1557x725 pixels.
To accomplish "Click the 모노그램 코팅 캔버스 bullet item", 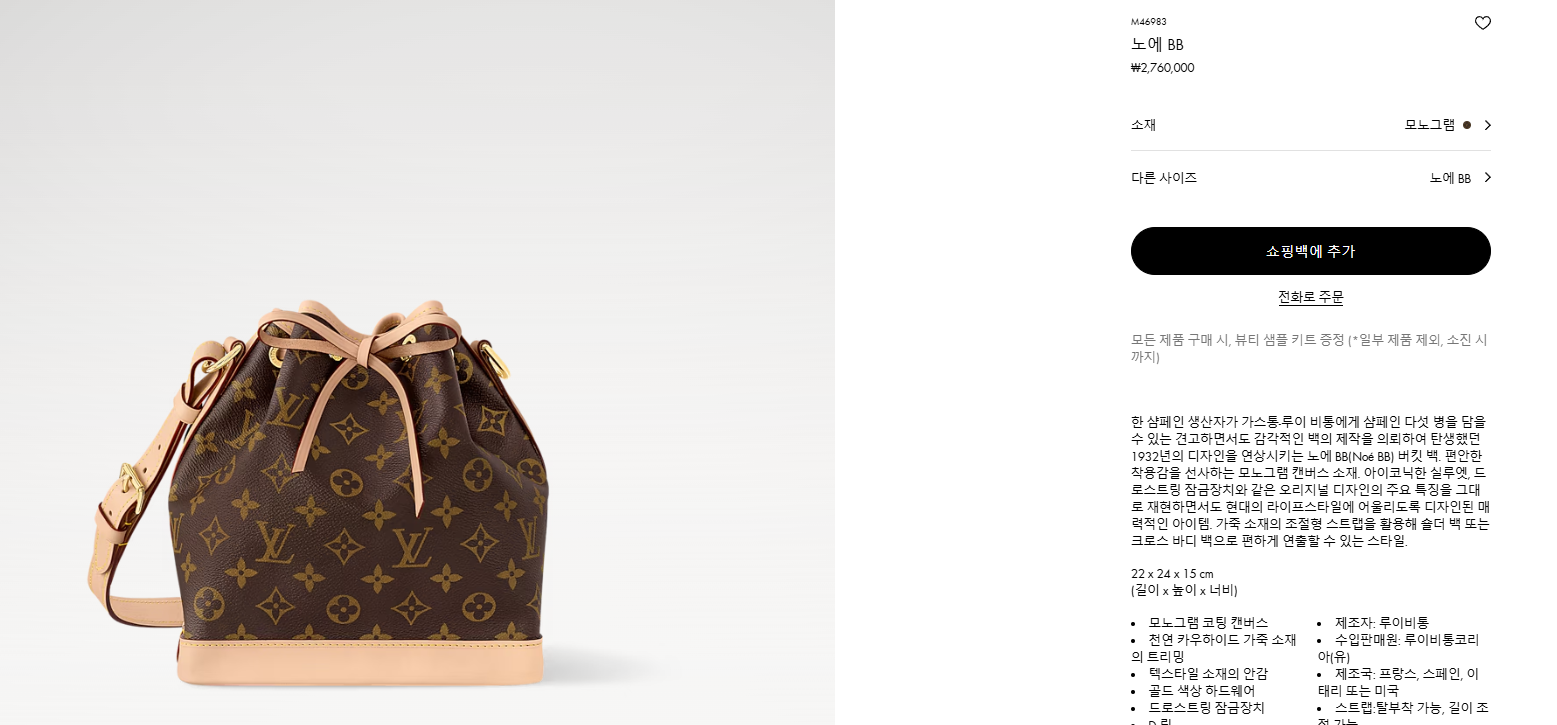I will [x=1208, y=623].
